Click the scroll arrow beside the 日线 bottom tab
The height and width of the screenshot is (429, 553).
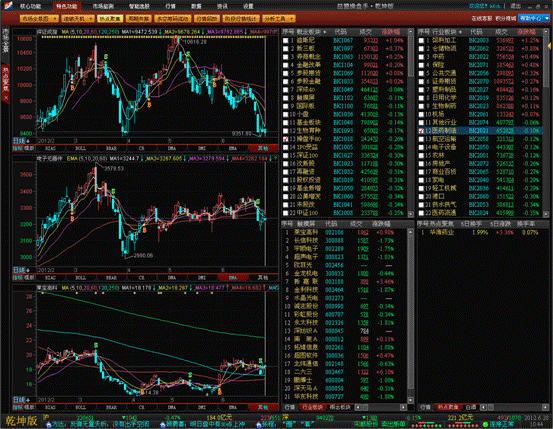coord(484,407)
